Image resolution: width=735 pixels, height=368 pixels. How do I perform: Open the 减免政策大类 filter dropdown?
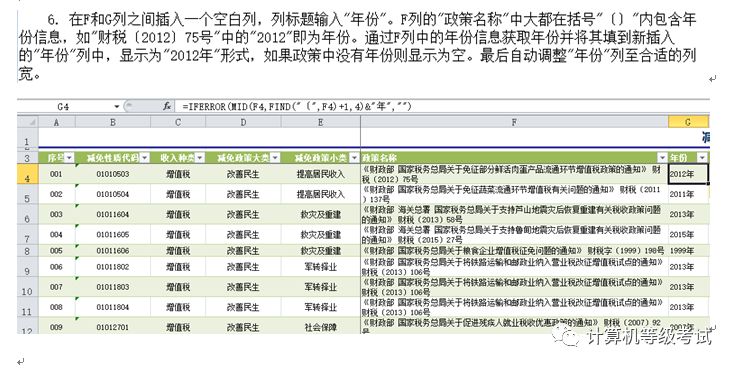pos(275,158)
